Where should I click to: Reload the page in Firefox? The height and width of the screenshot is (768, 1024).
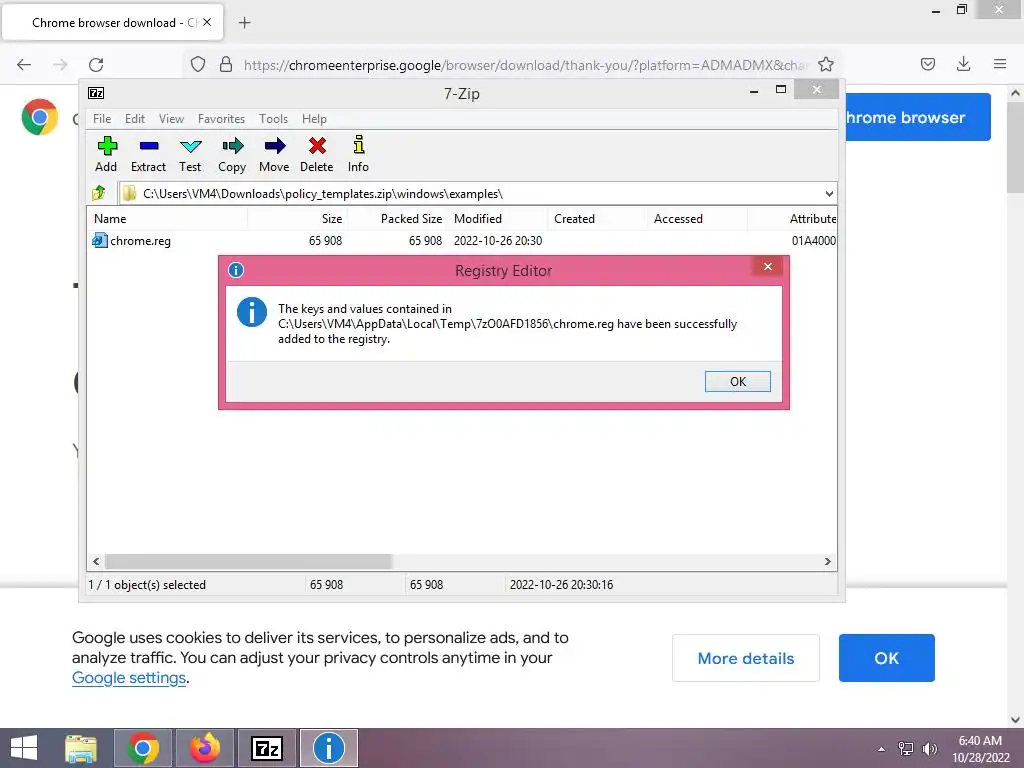coord(96,64)
